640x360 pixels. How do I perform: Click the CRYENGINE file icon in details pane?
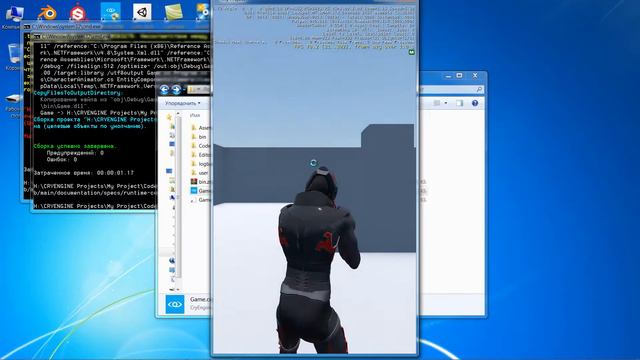click(x=175, y=304)
